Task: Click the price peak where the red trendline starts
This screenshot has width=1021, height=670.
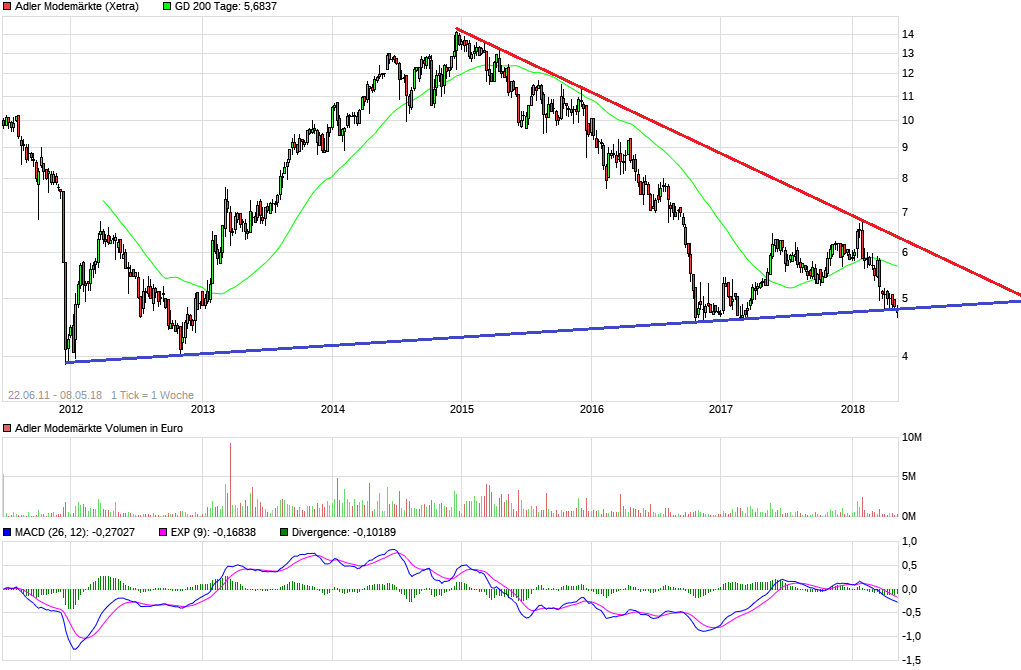Action: click(456, 31)
